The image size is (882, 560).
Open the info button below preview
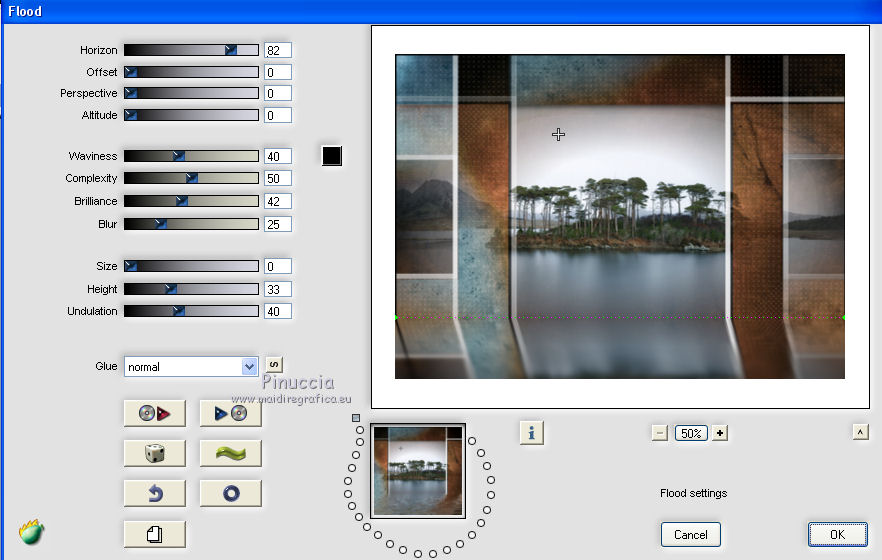(x=531, y=432)
